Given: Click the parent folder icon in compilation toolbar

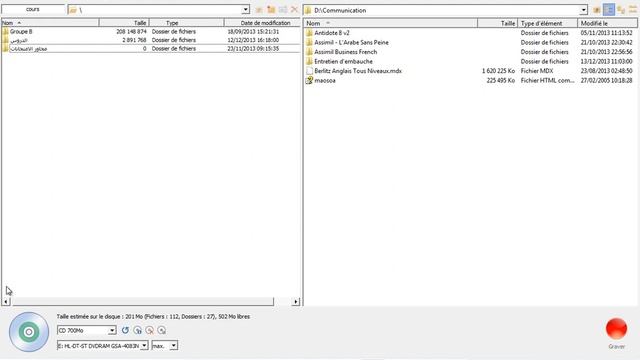Looking at the screenshot, I should pyautogui.click(x=259, y=9).
